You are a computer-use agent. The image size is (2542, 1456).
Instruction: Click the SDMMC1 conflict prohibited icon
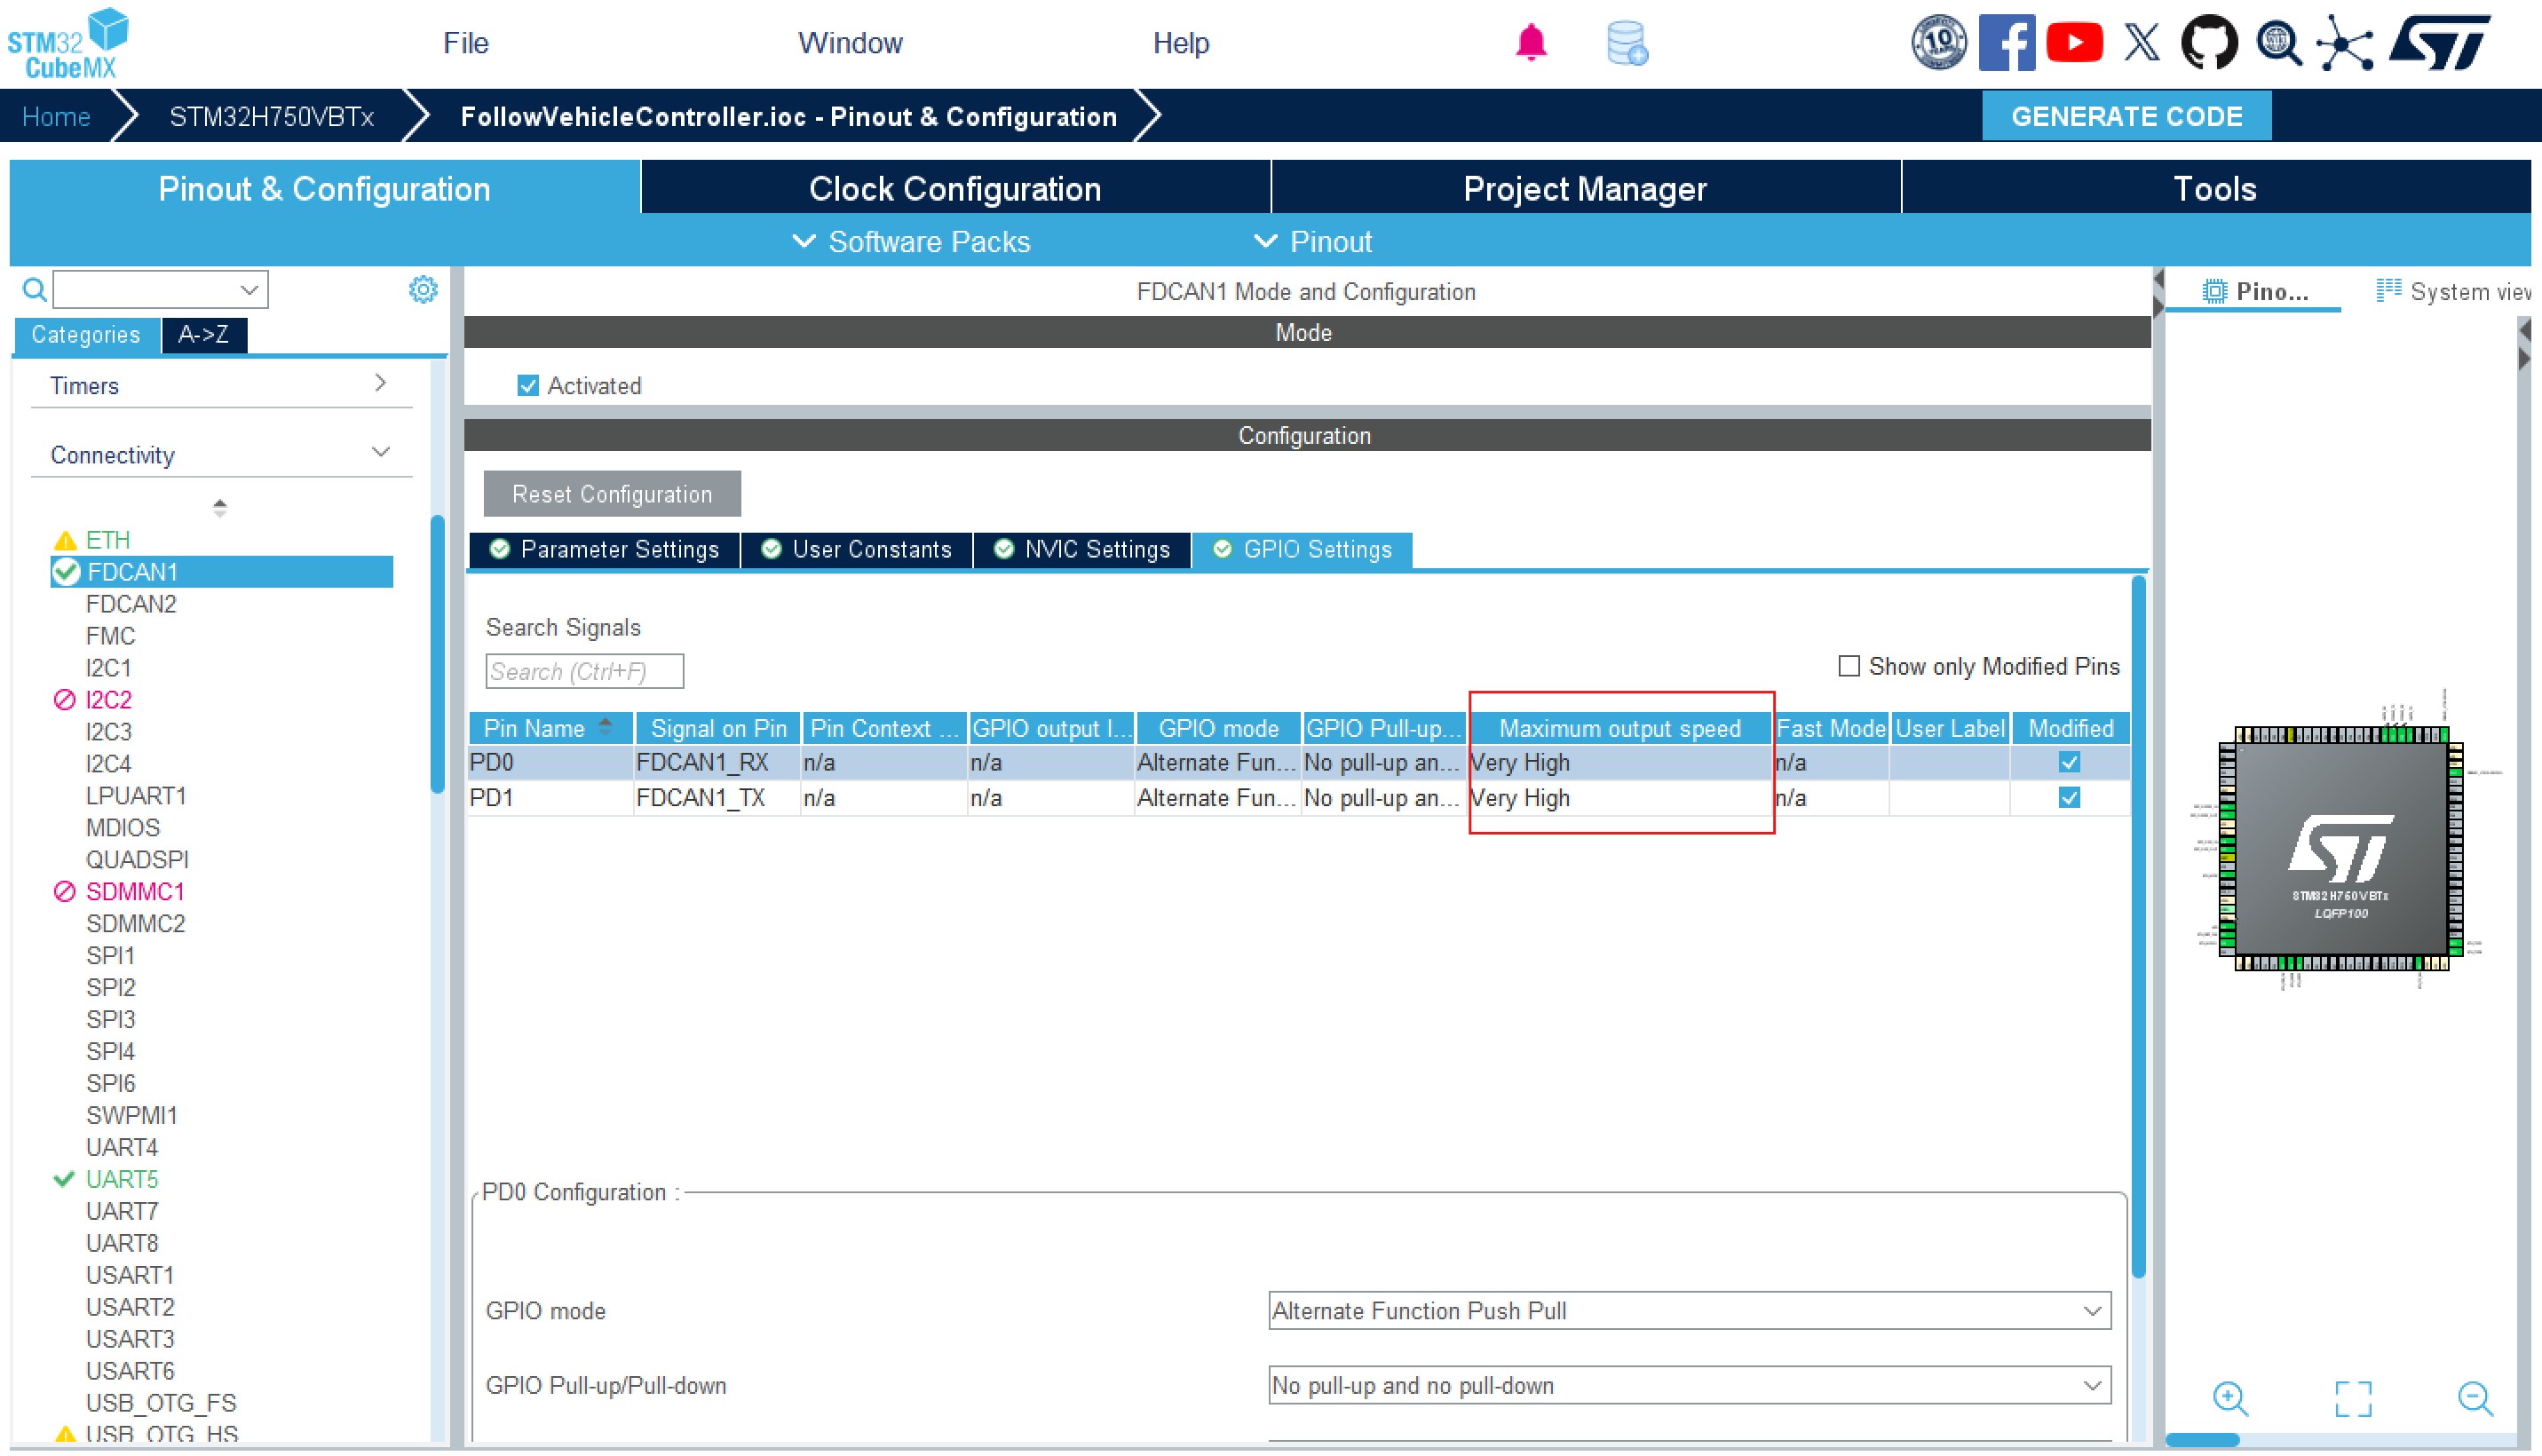(64, 891)
